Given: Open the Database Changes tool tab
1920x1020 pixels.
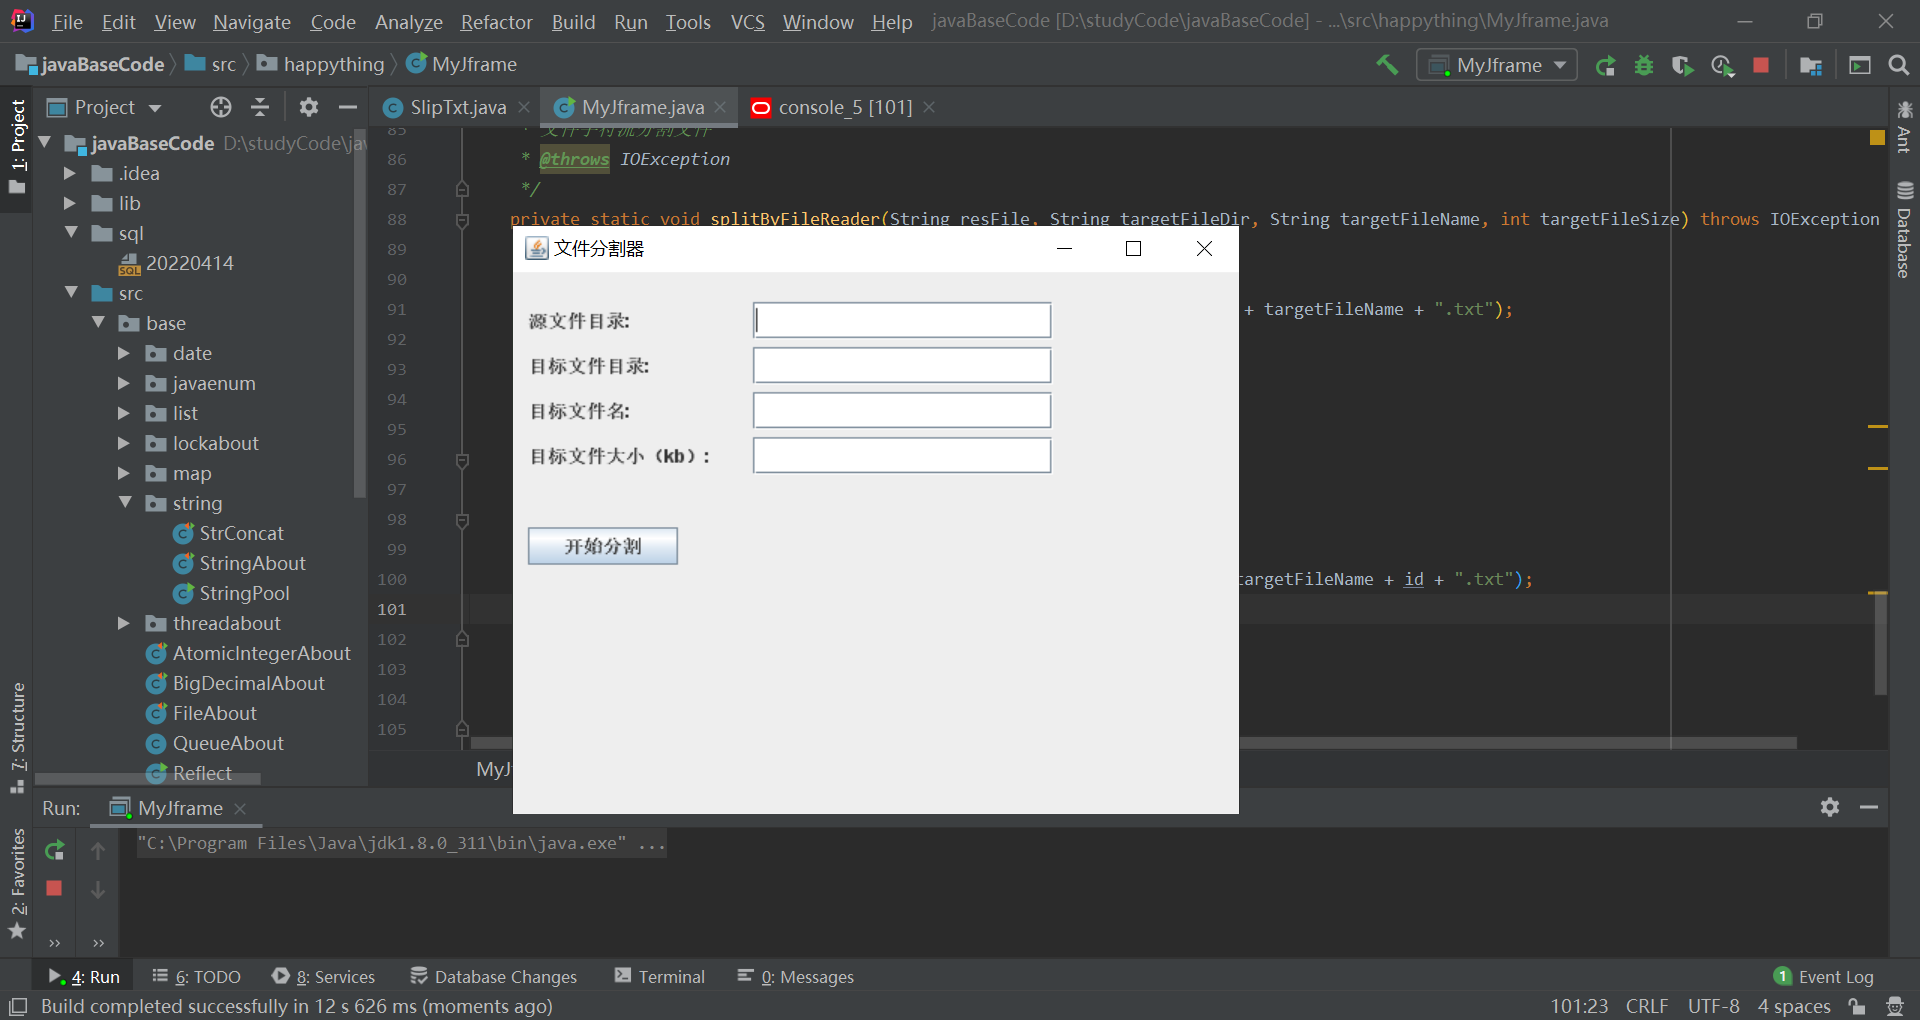Looking at the screenshot, I should pyautogui.click(x=494, y=976).
